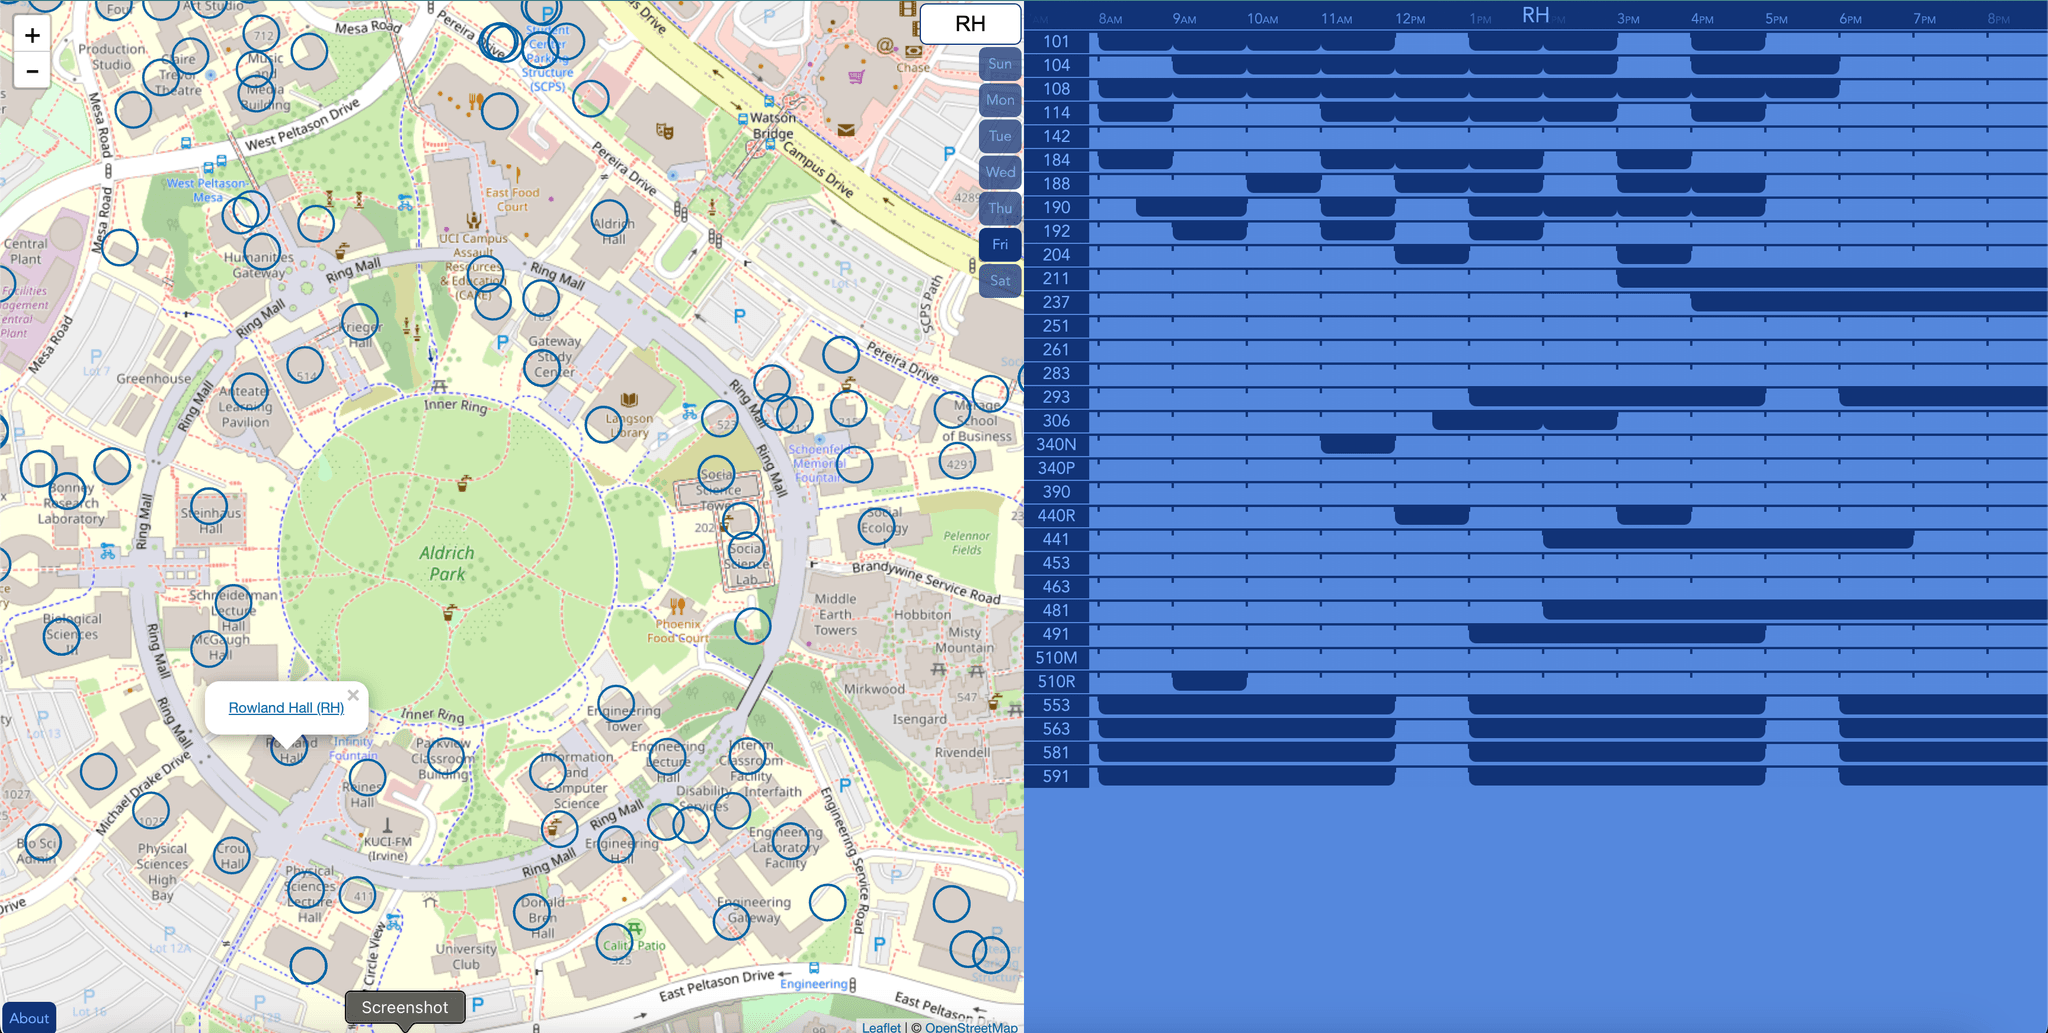
Task: Open the About page
Action: (x=29, y=1018)
